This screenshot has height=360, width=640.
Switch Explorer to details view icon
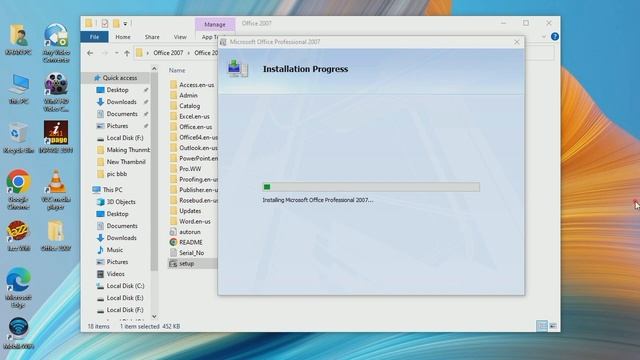[x=542, y=326]
